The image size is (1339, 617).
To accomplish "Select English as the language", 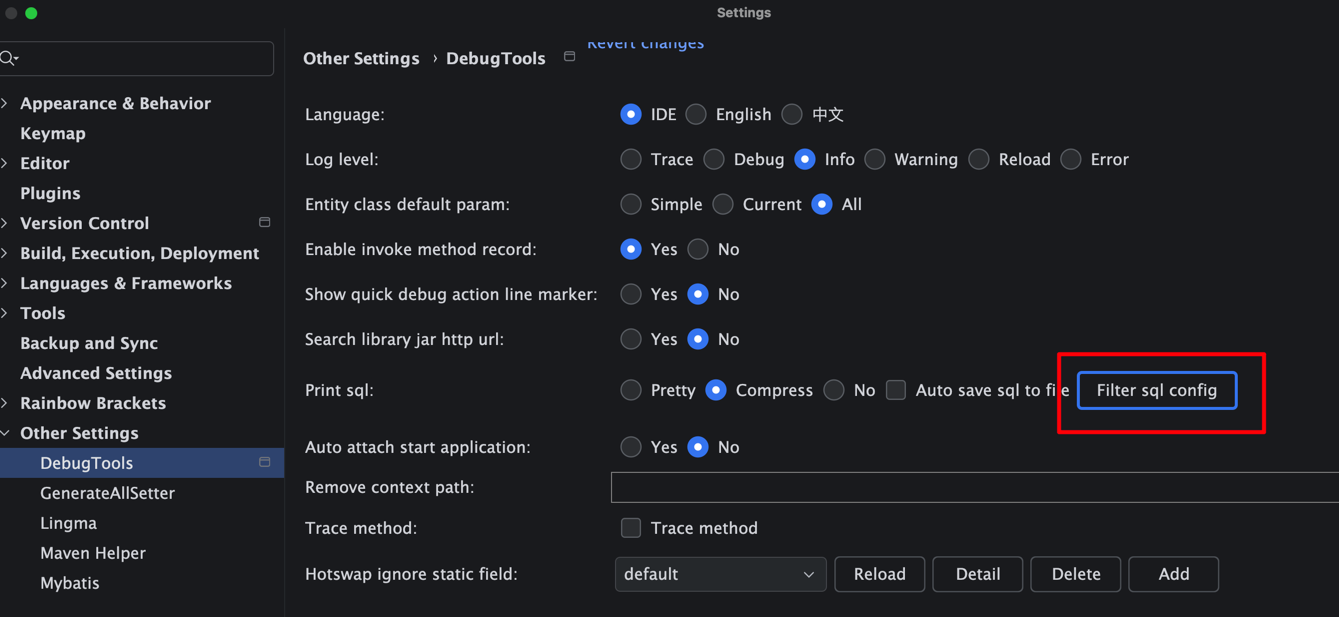I will (695, 114).
